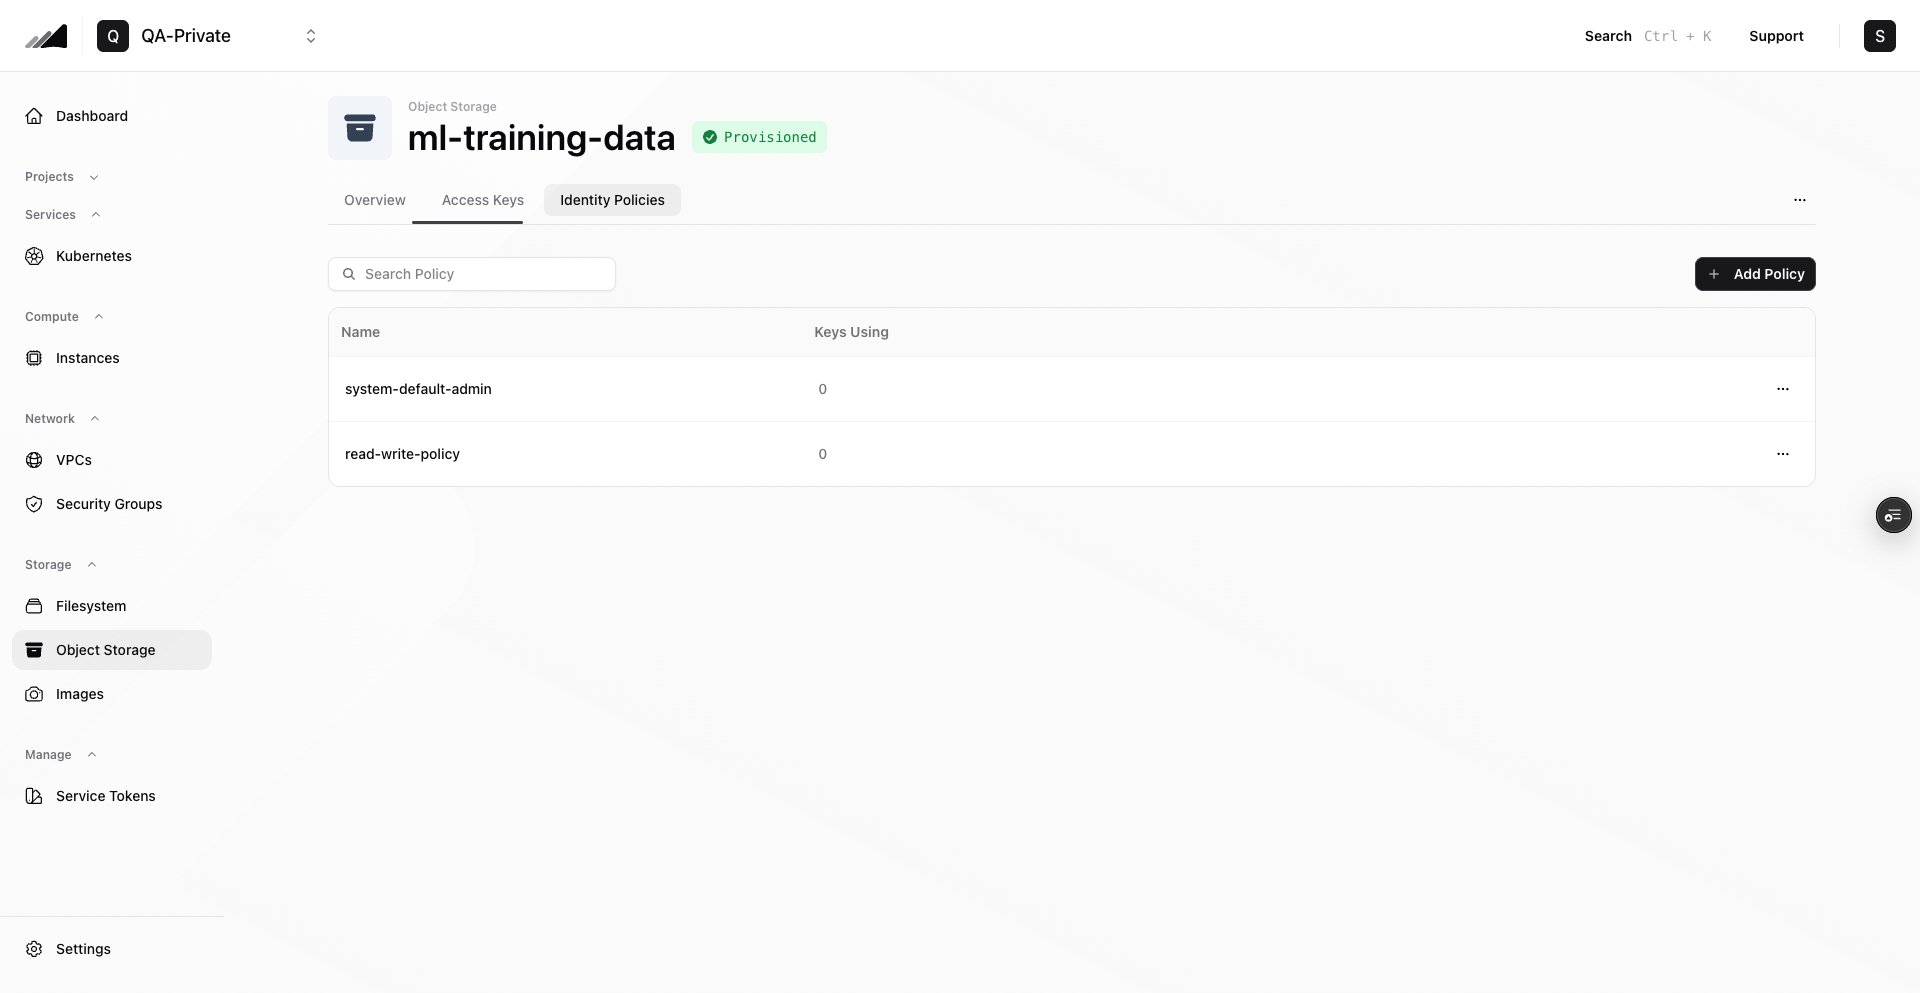Switch to the Overview tab
Viewport: 1920px width, 993px height.
[375, 200]
